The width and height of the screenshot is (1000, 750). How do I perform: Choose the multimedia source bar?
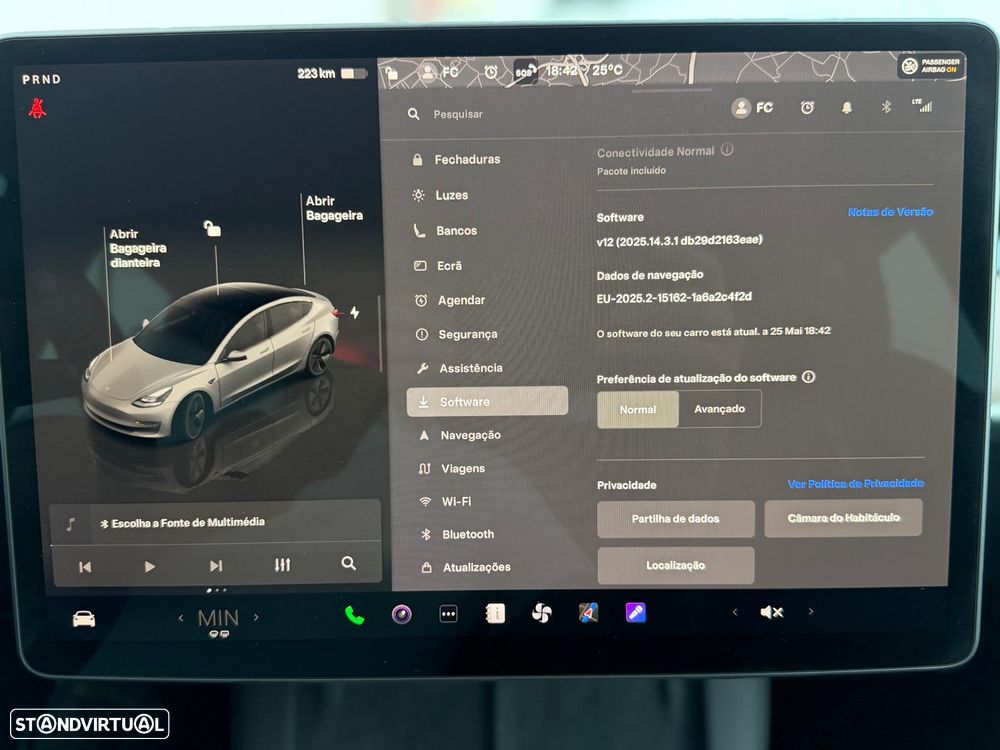pos(216,523)
